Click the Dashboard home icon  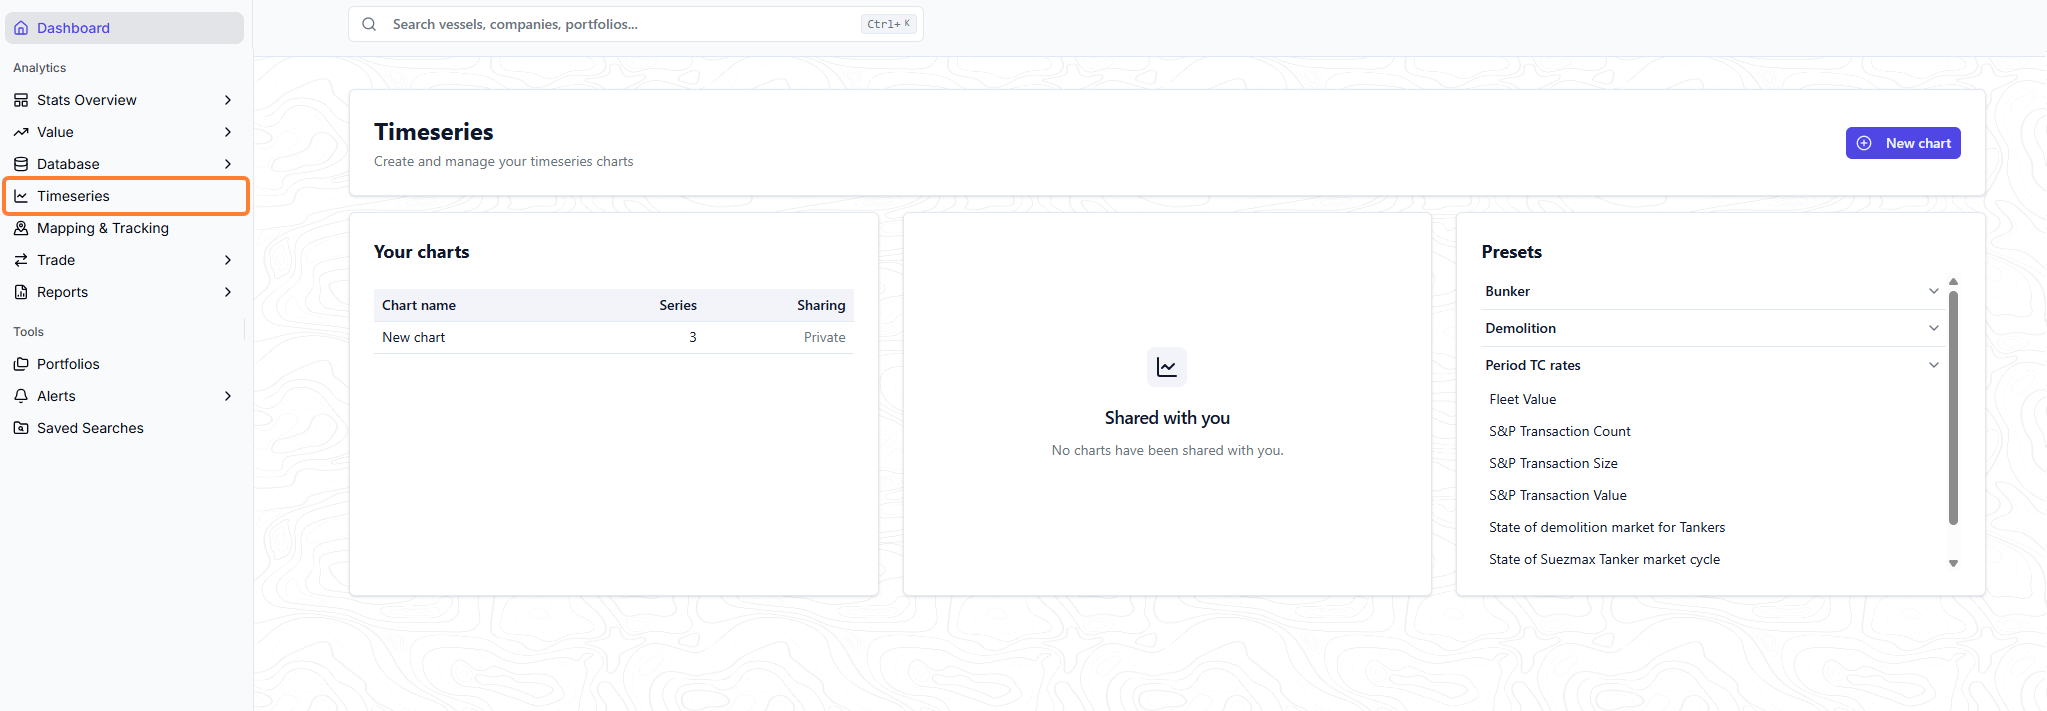[21, 28]
